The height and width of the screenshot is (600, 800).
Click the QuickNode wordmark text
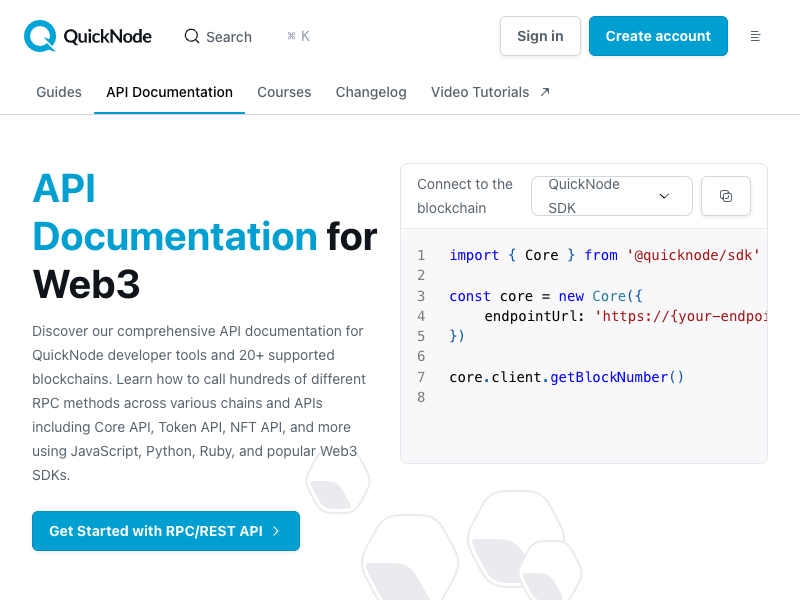point(107,36)
